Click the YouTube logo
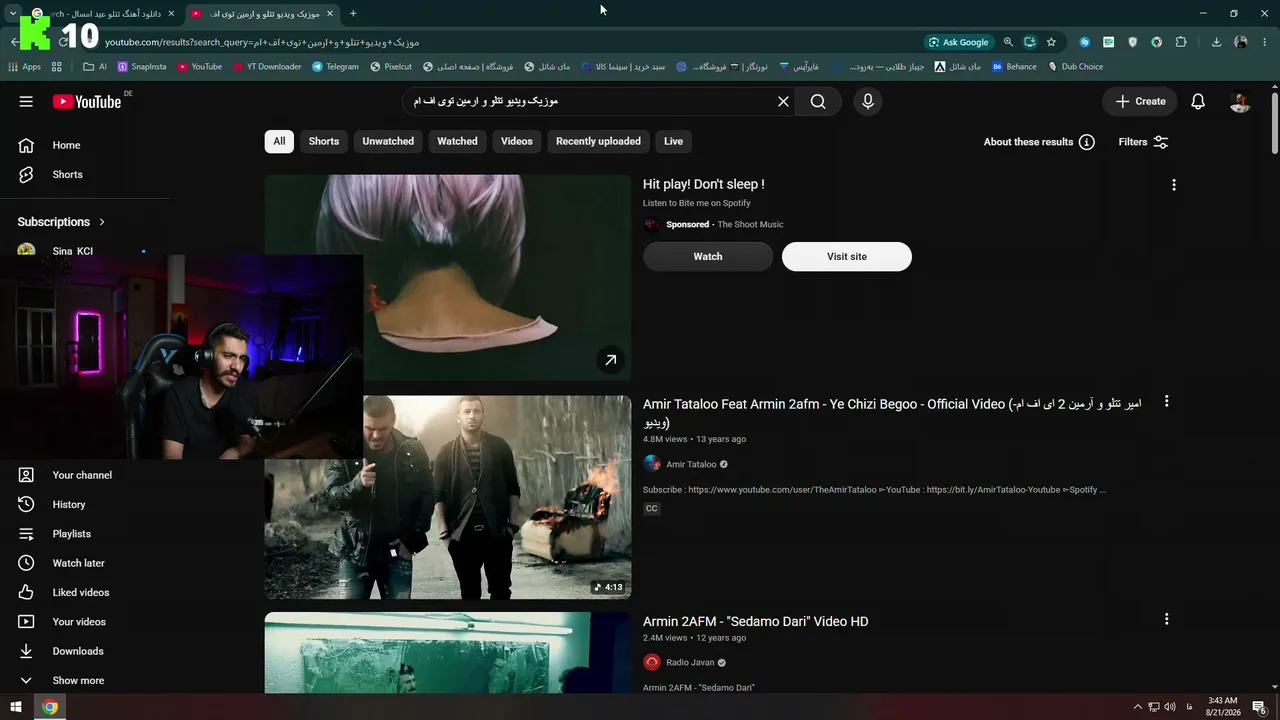This screenshot has width=1280, height=720. pyautogui.click(x=87, y=101)
